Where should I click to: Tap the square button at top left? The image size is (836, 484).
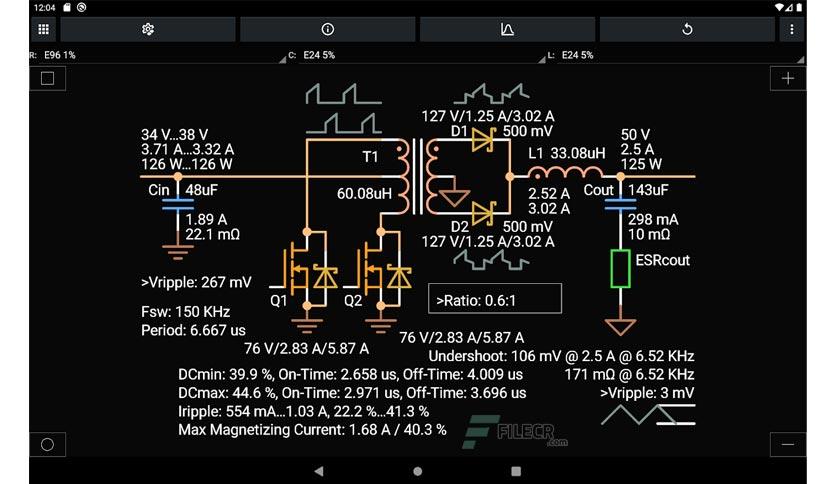(x=47, y=78)
